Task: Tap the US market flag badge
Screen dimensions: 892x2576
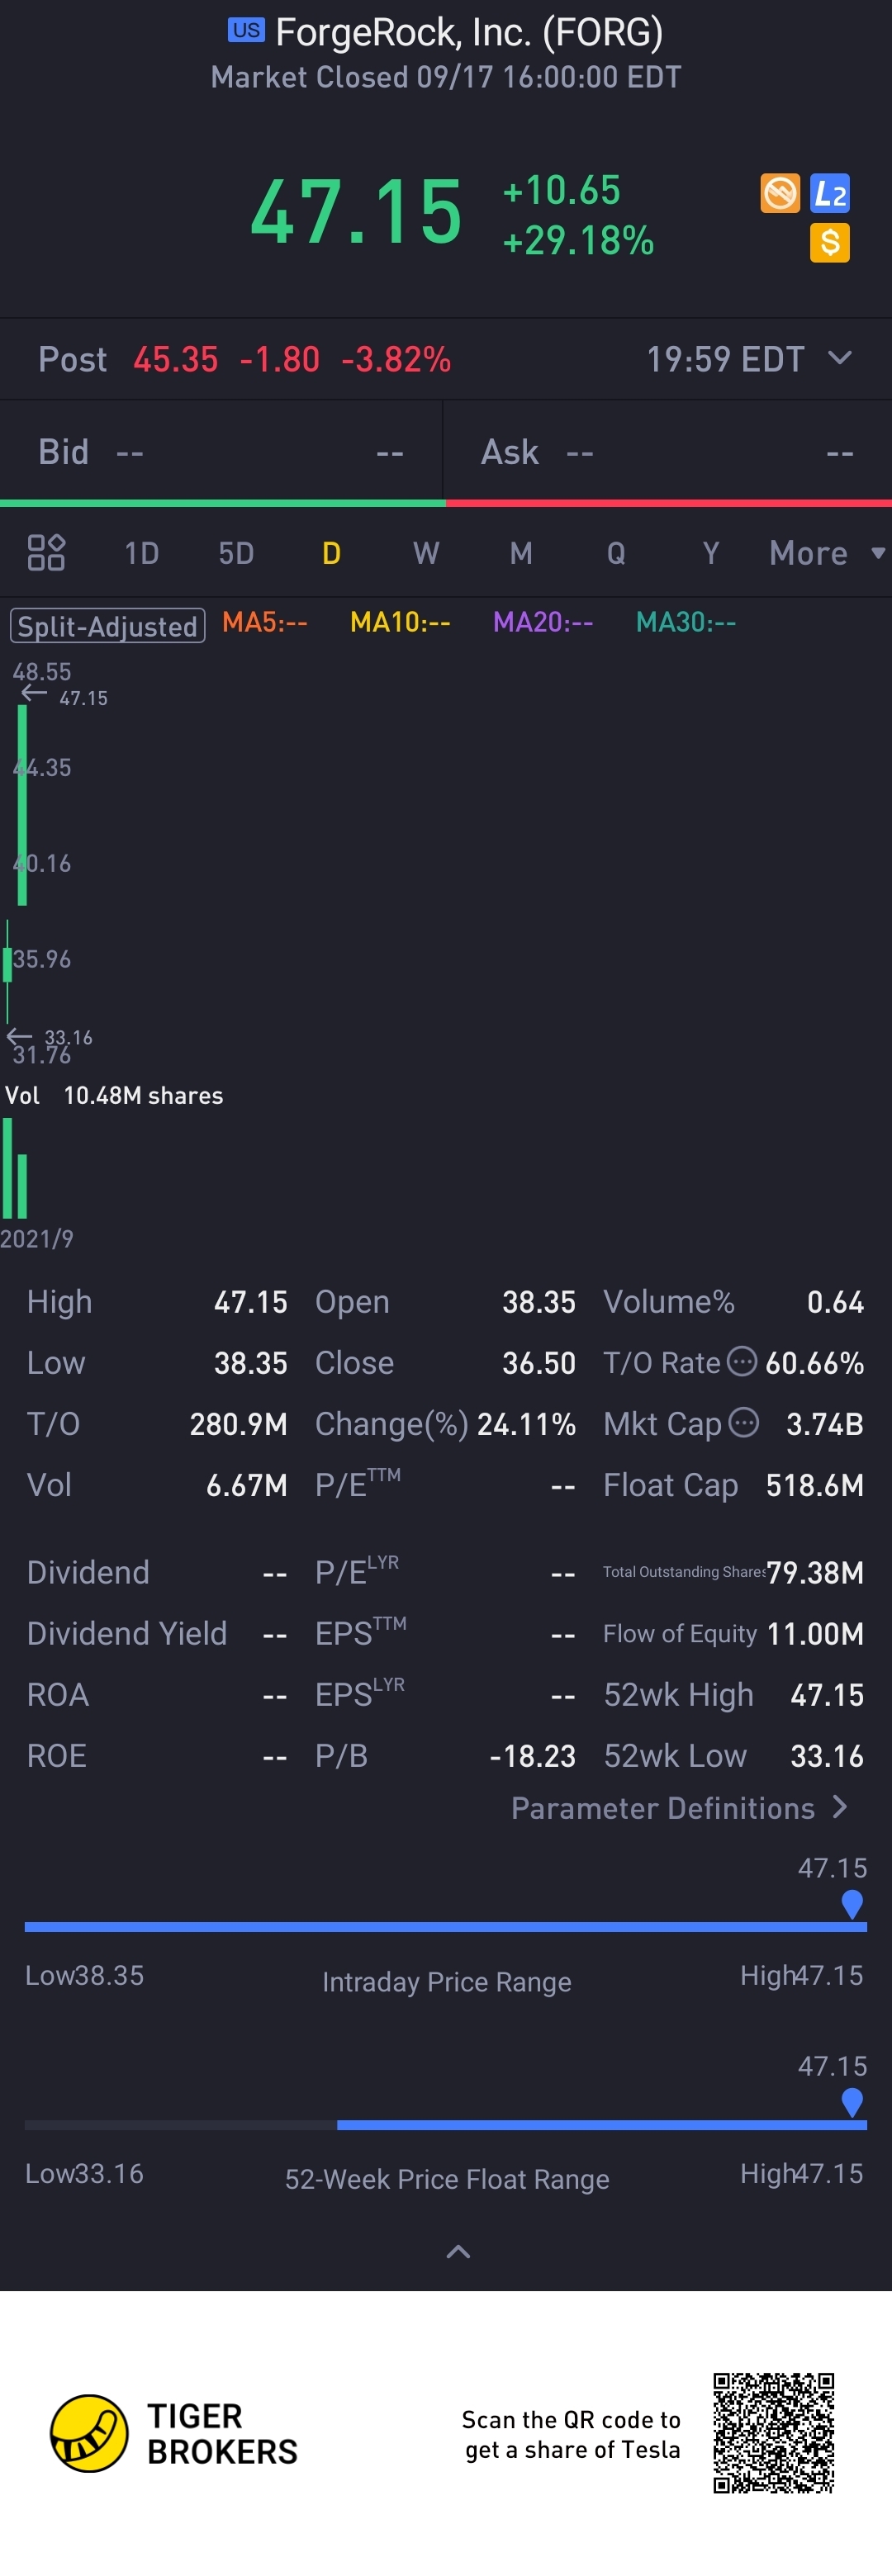Action: (246, 30)
